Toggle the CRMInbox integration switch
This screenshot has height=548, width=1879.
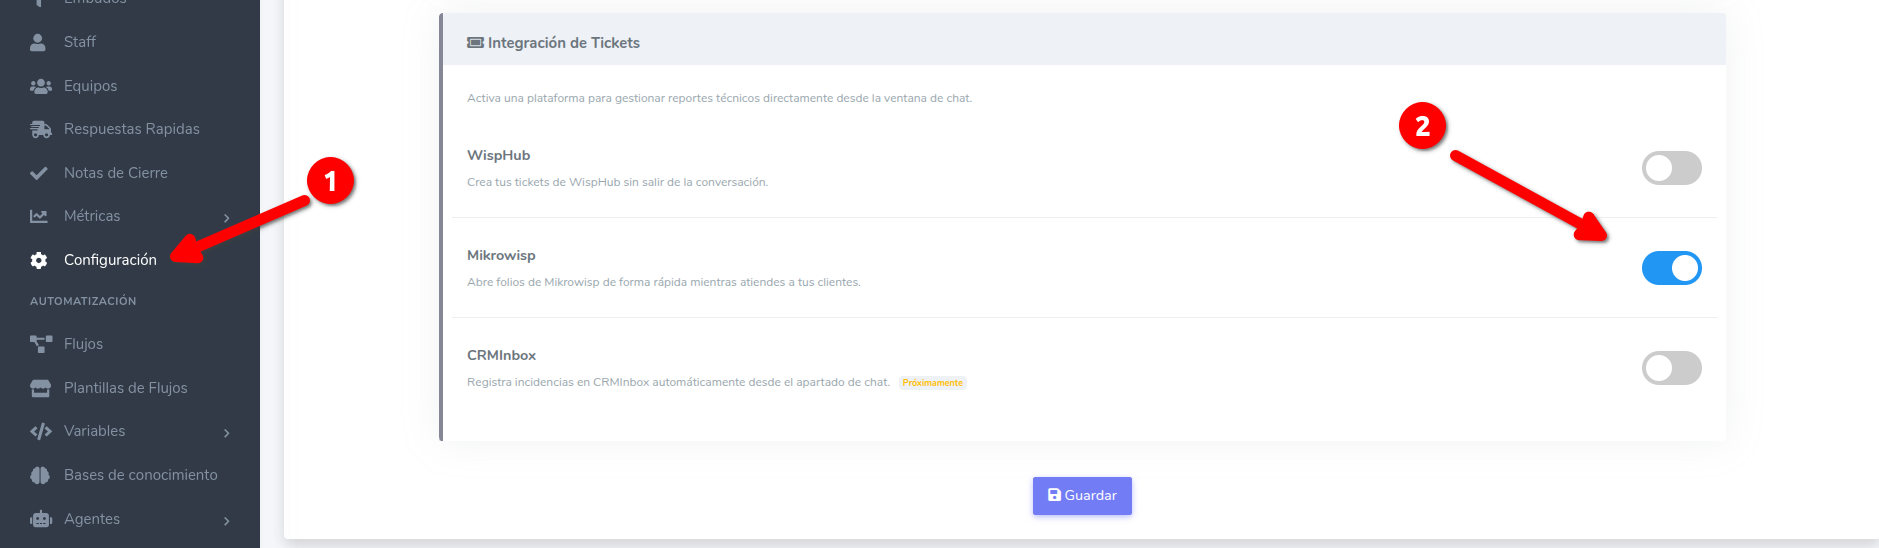pyautogui.click(x=1671, y=368)
